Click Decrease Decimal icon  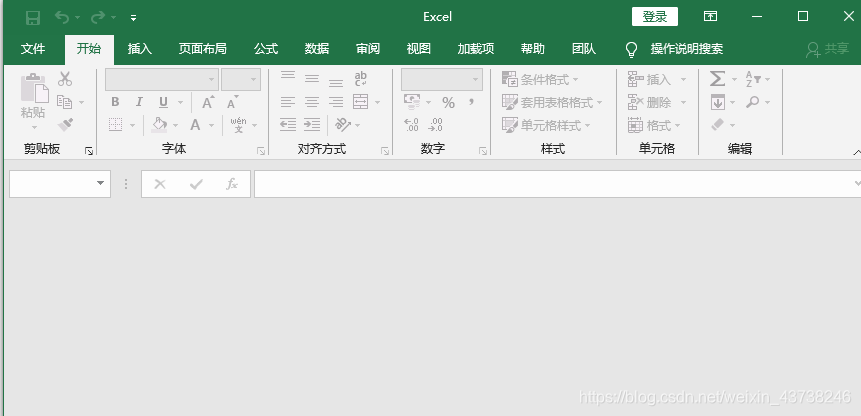(435, 125)
